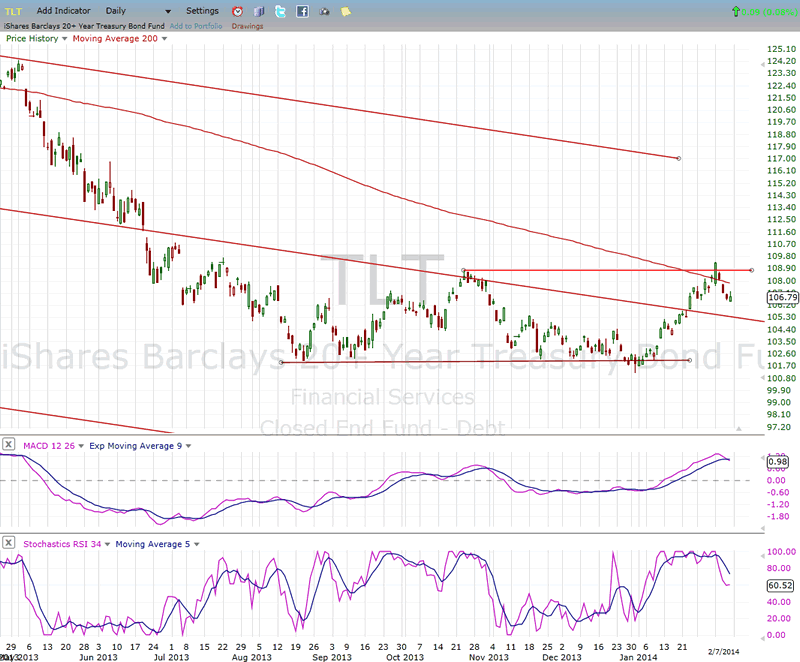This screenshot has height=662, width=800.
Task: Close the Stochastics RSI panel
Action: 8,544
